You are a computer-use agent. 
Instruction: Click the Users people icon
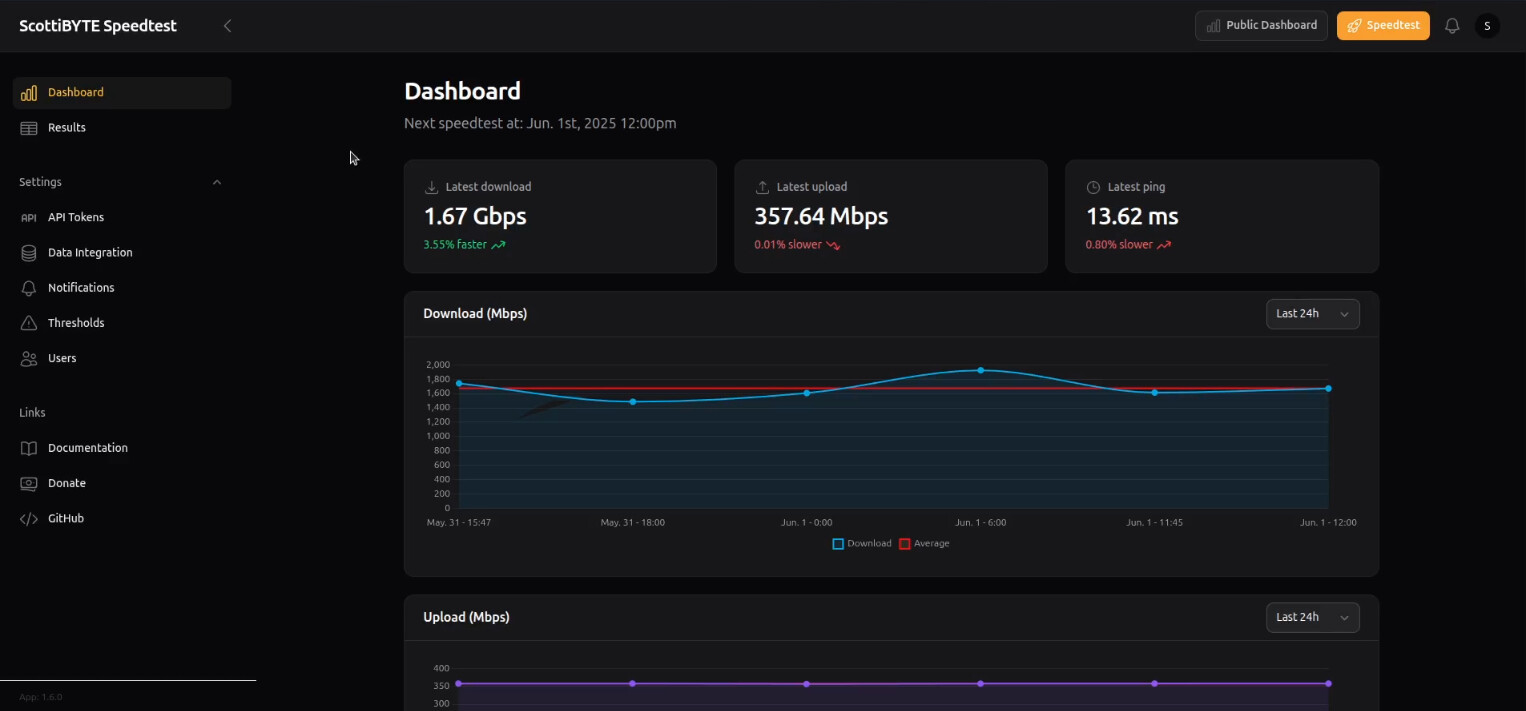(x=29, y=358)
